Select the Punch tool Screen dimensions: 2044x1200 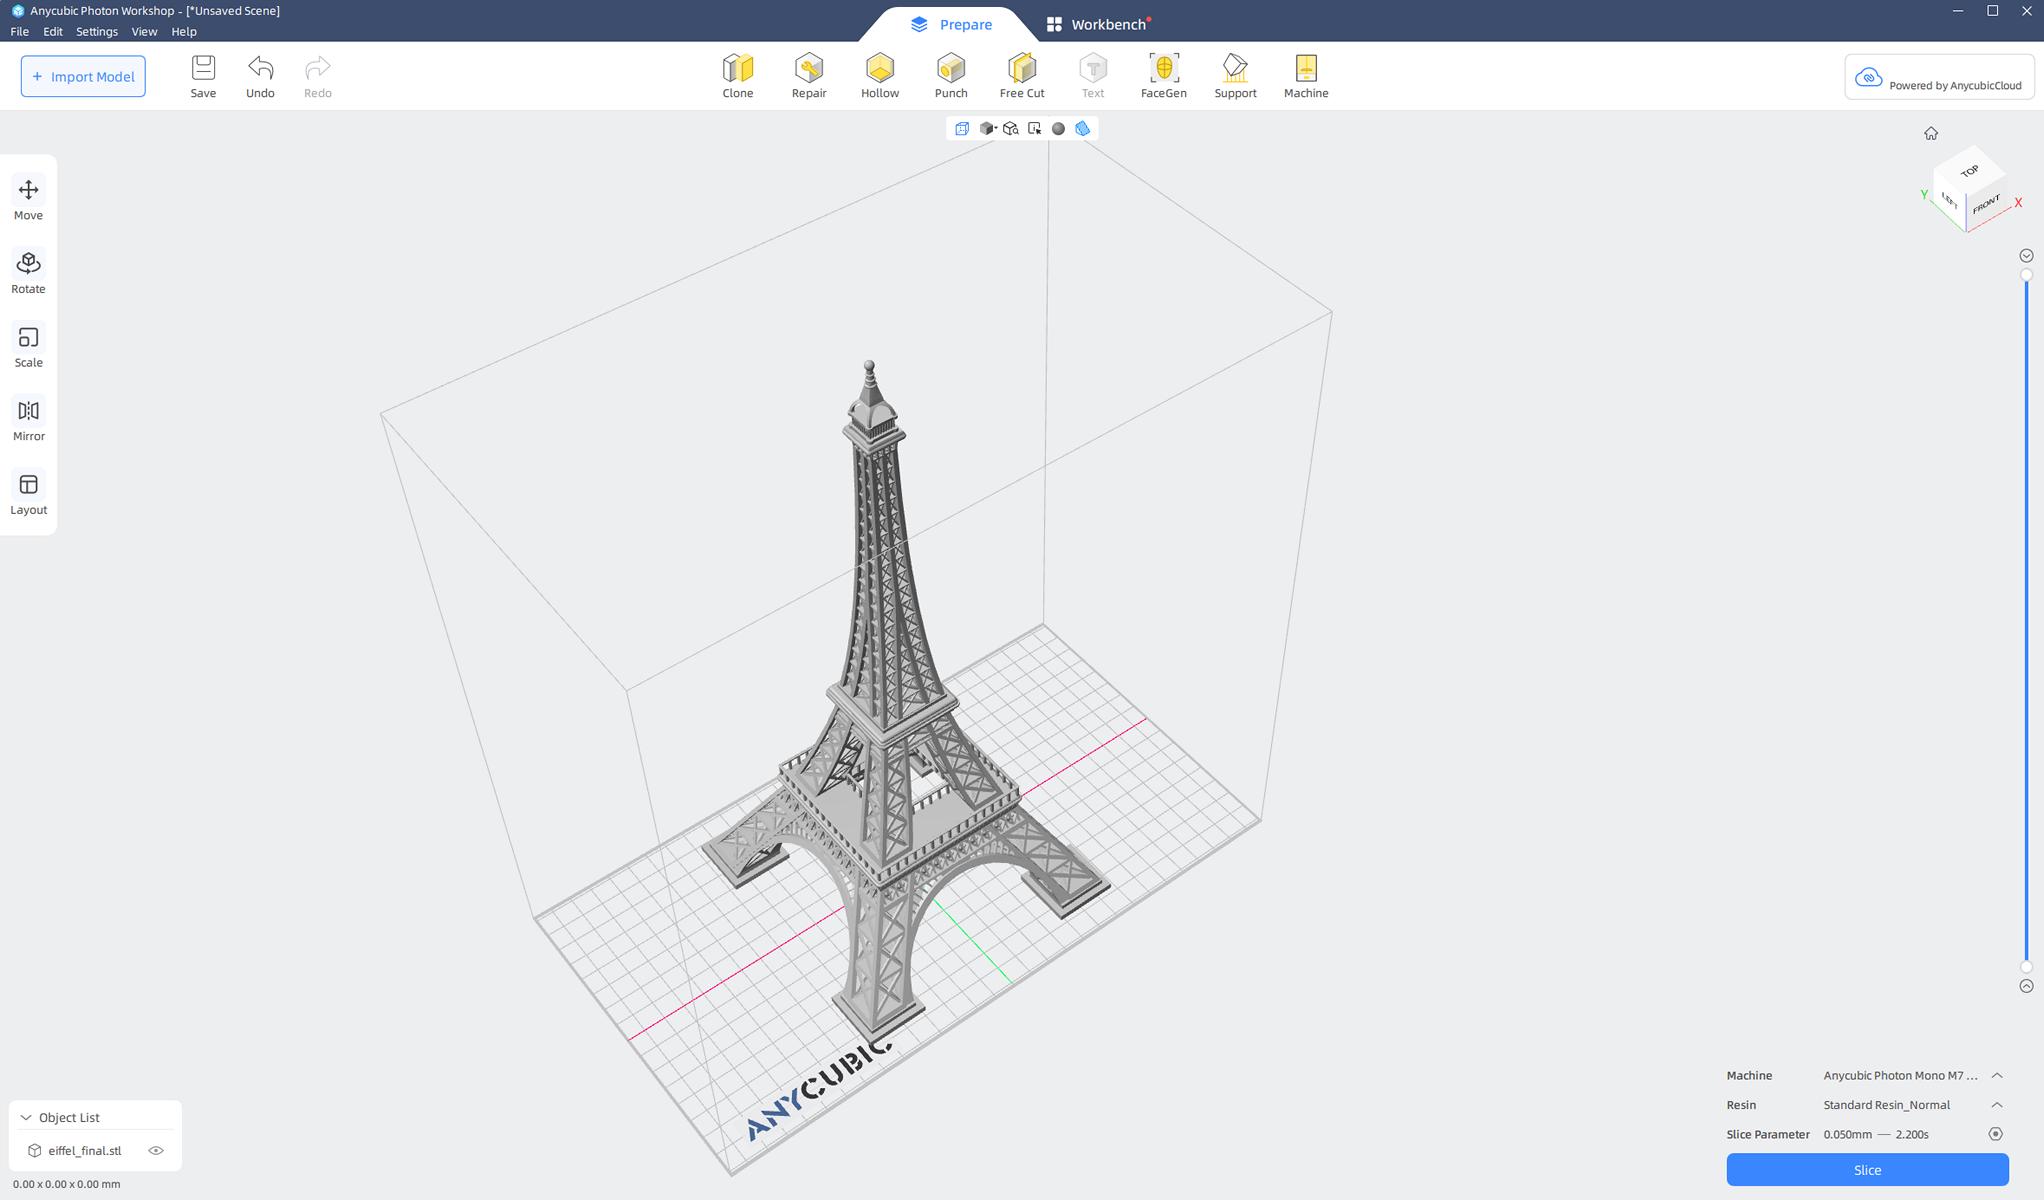point(950,76)
